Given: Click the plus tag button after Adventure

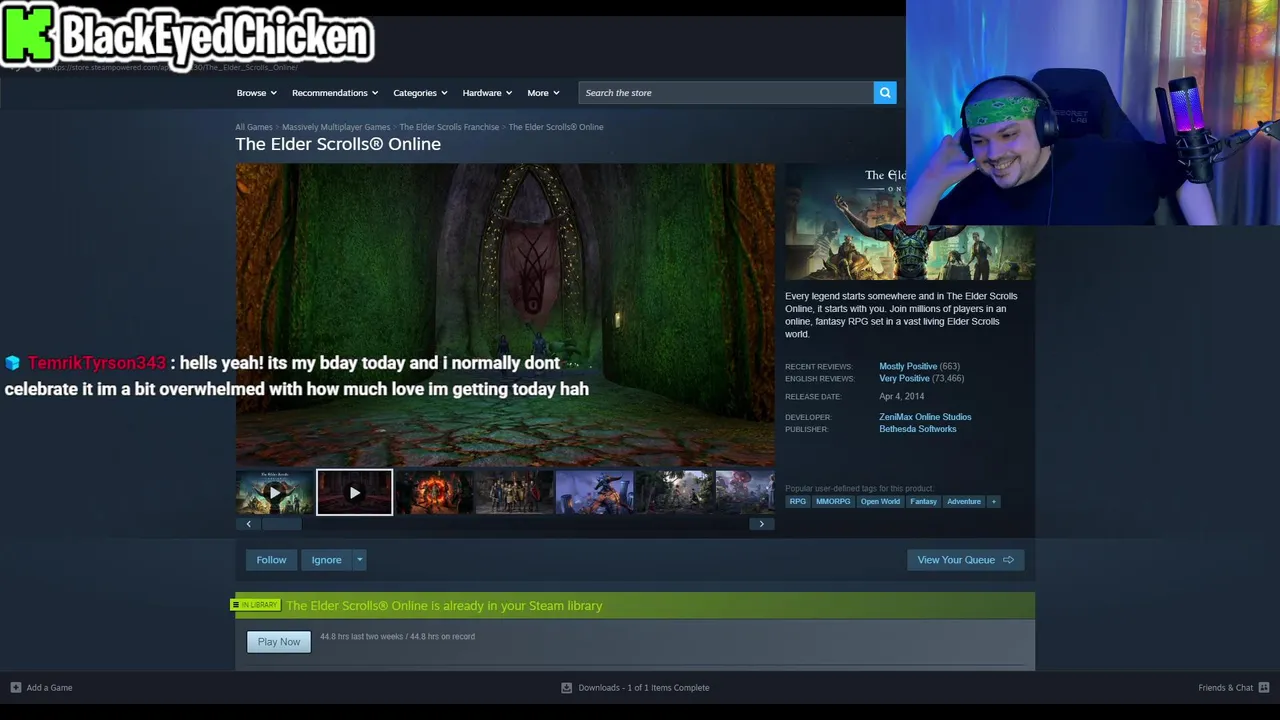Looking at the screenshot, I should [x=993, y=501].
